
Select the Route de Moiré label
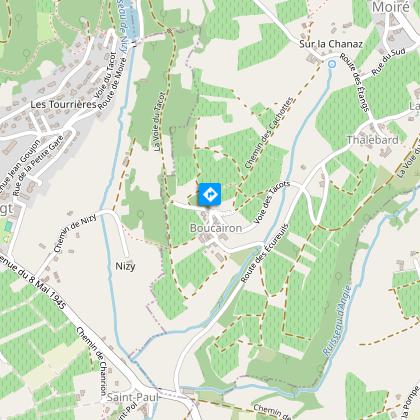(x=113, y=83)
